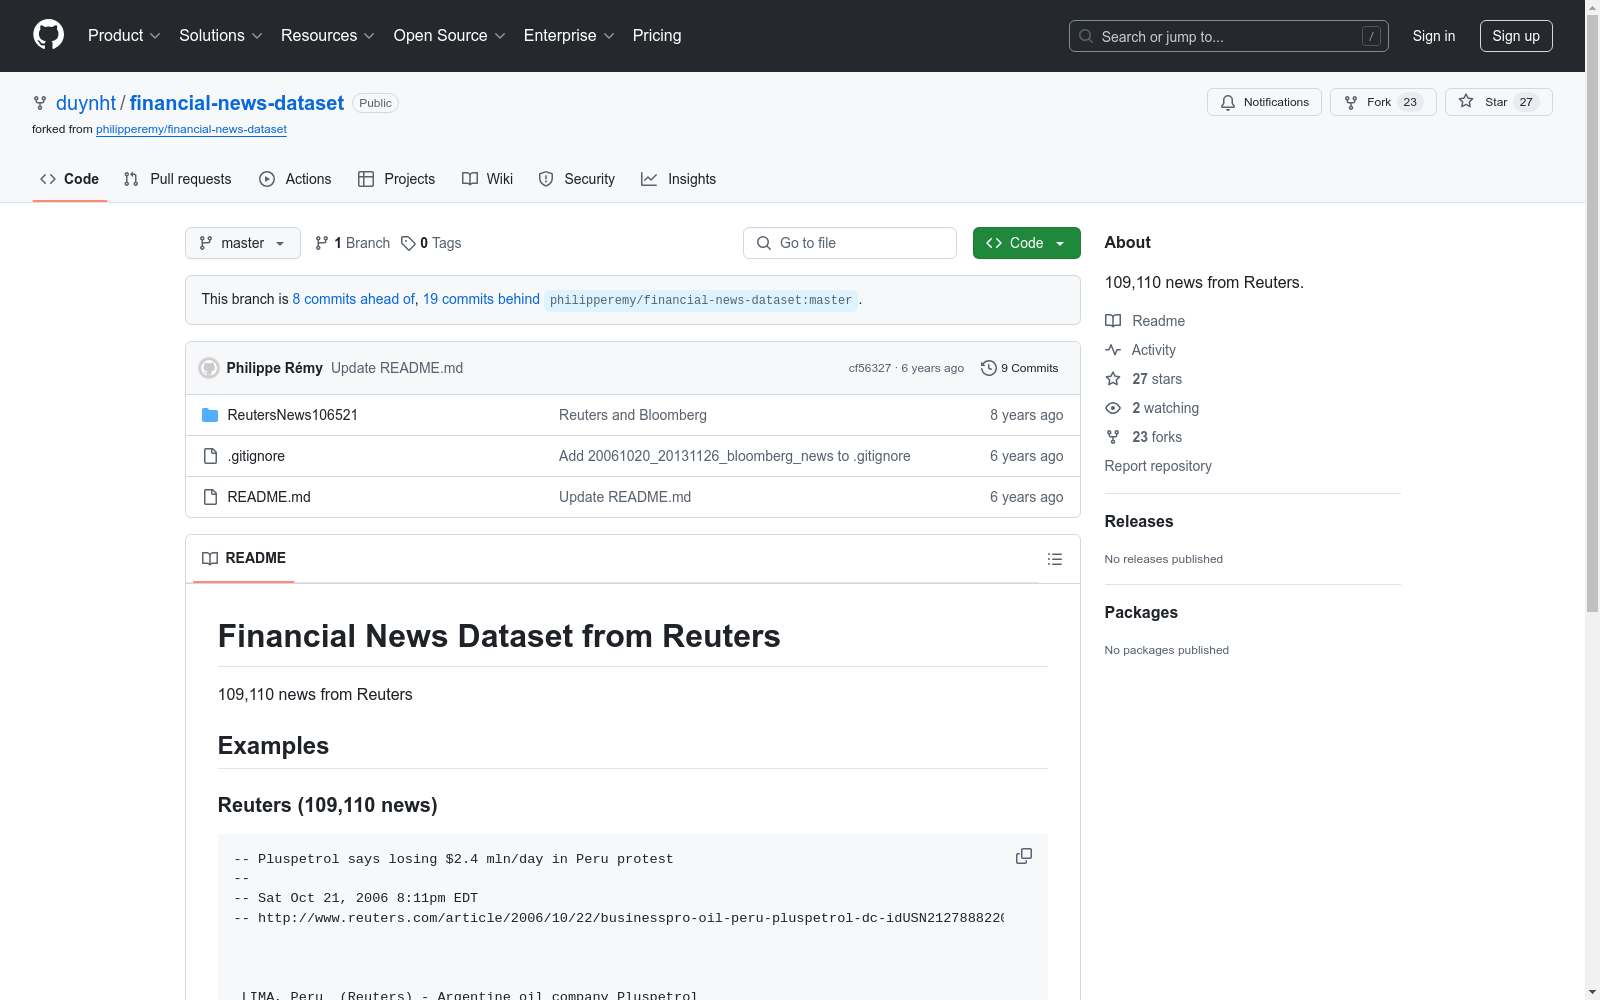Image resolution: width=1600 pixels, height=1000 pixels.
Task: Open the README outline menu
Action: [1055, 559]
